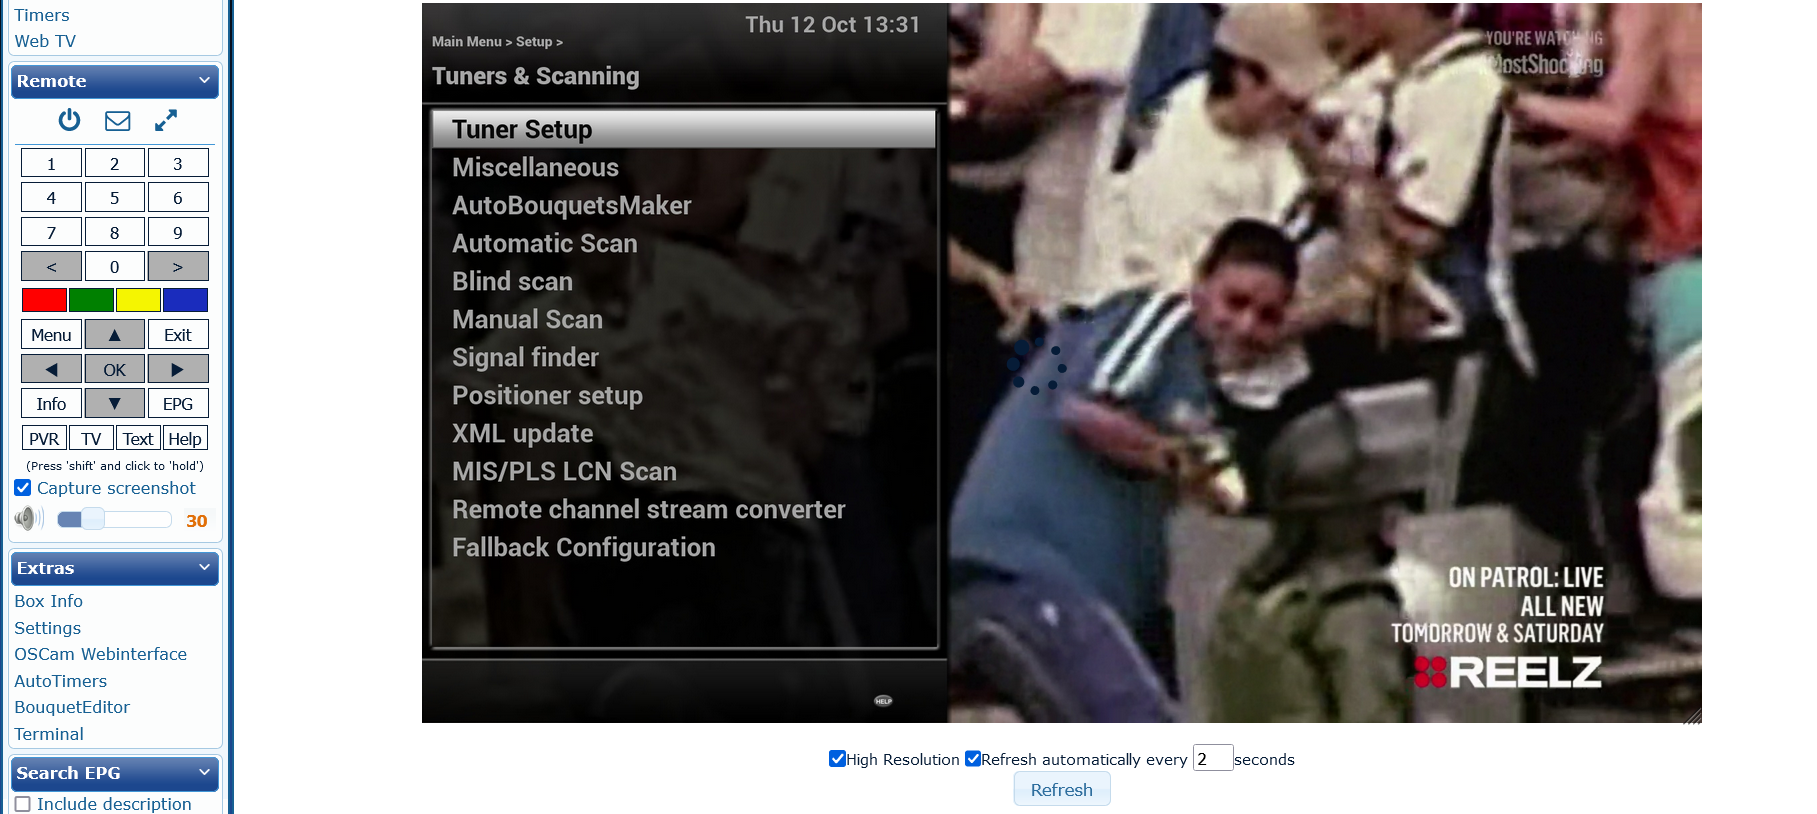Screen dimensions: 1817x814
Task: Click the right arrow remote button
Action: pos(178,369)
